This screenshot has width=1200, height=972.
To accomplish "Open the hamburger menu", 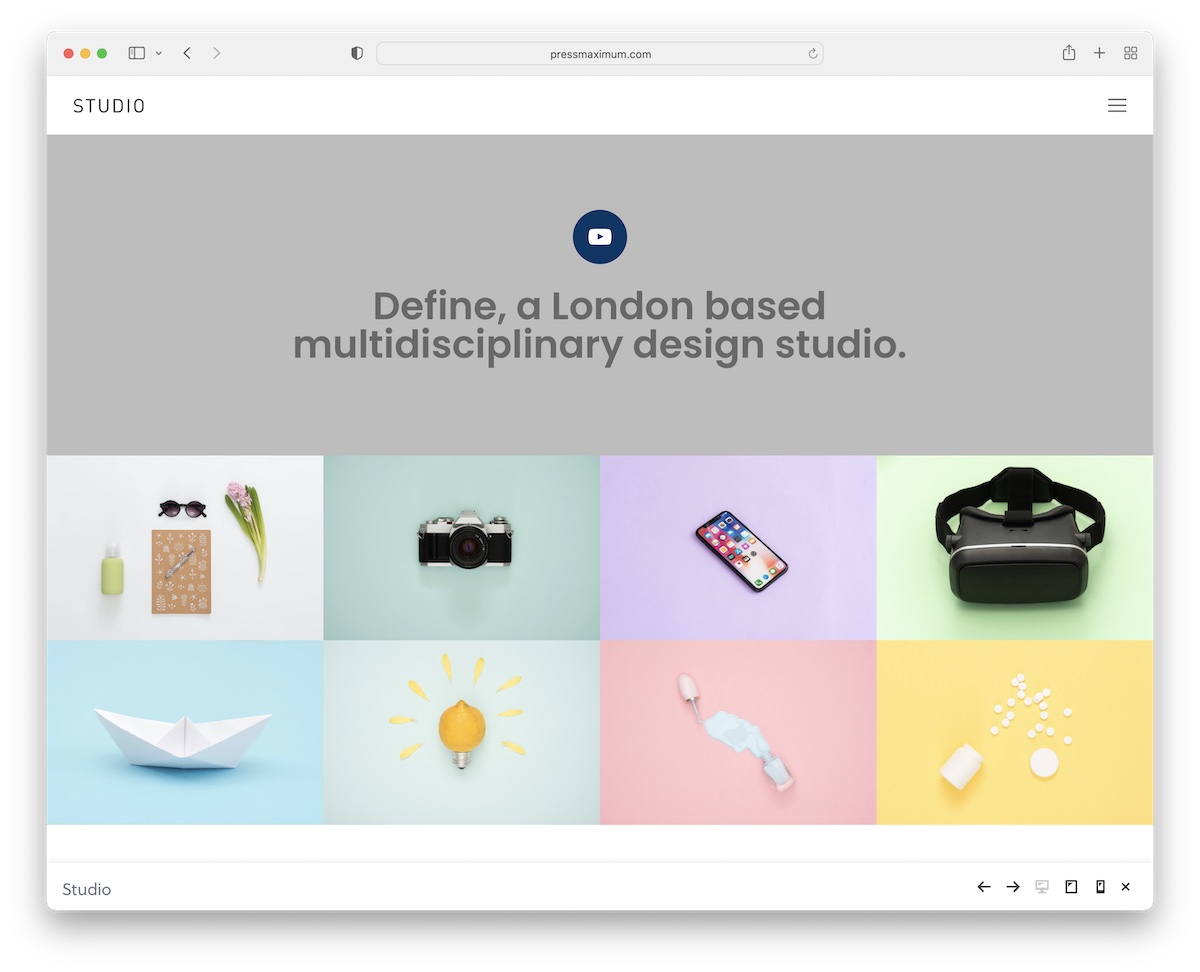I will (x=1117, y=105).
